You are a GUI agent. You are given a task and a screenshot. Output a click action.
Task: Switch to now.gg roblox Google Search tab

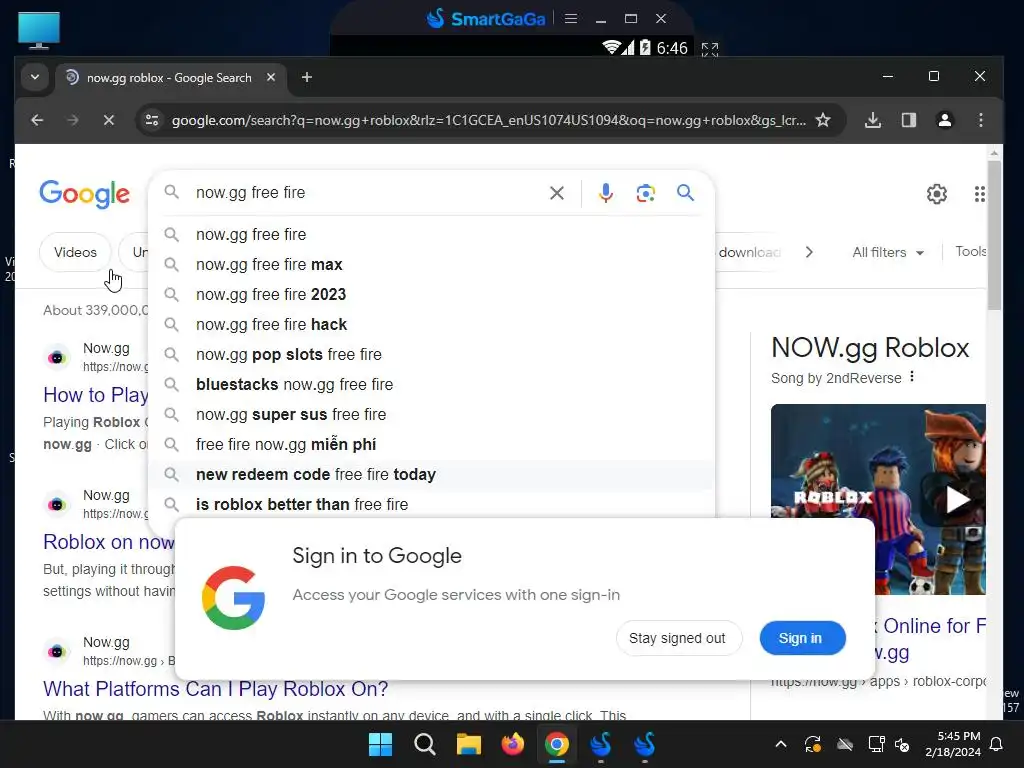point(169,78)
